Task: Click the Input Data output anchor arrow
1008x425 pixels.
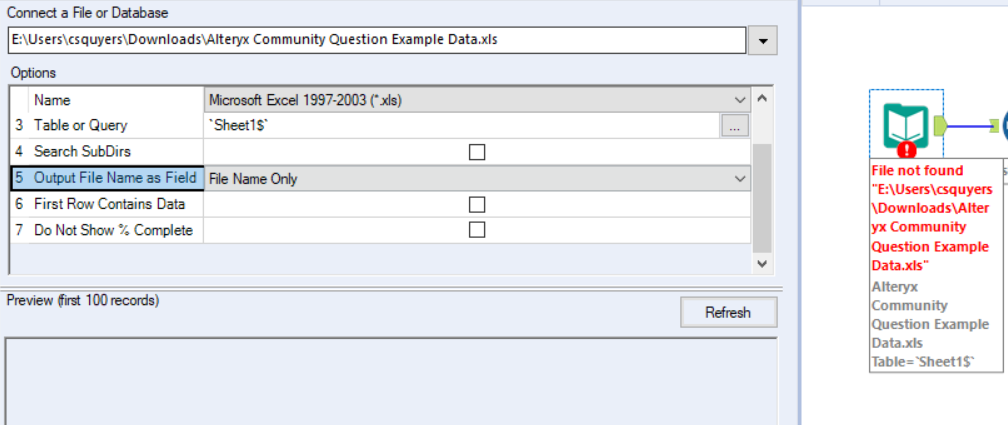Action: [x=940, y=126]
